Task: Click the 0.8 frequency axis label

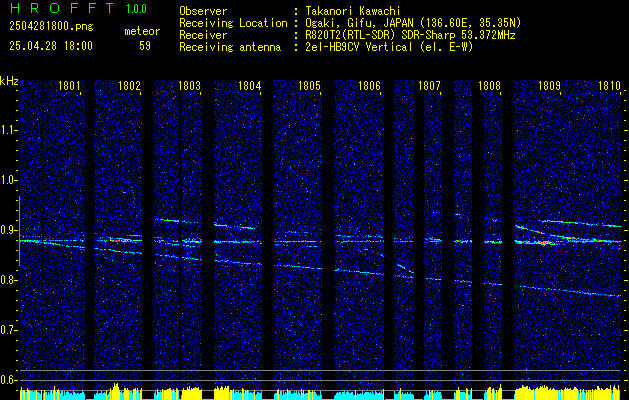Action: [8, 280]
